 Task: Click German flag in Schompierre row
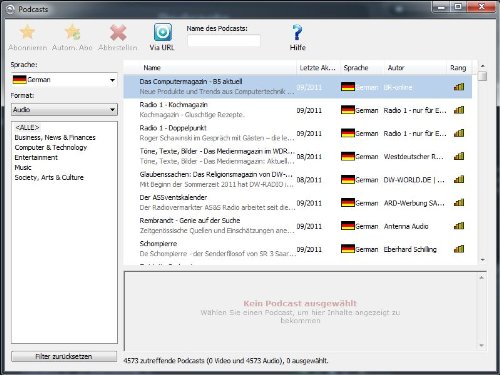click(348, 249)
